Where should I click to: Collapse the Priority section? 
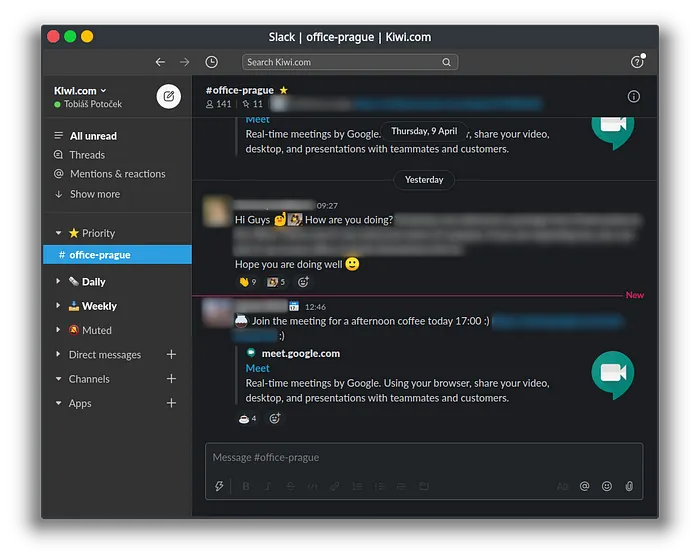pos(58,233)
